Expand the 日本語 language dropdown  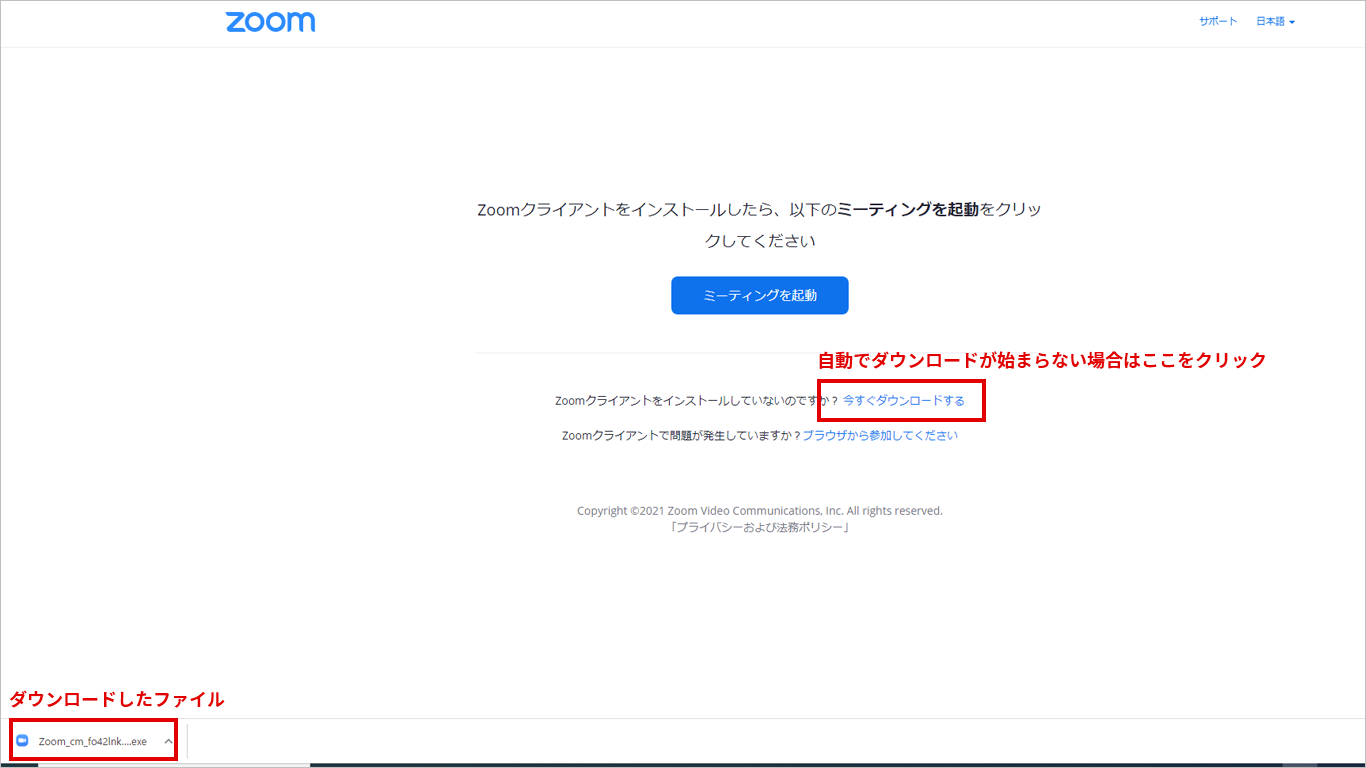point(1275,21)
